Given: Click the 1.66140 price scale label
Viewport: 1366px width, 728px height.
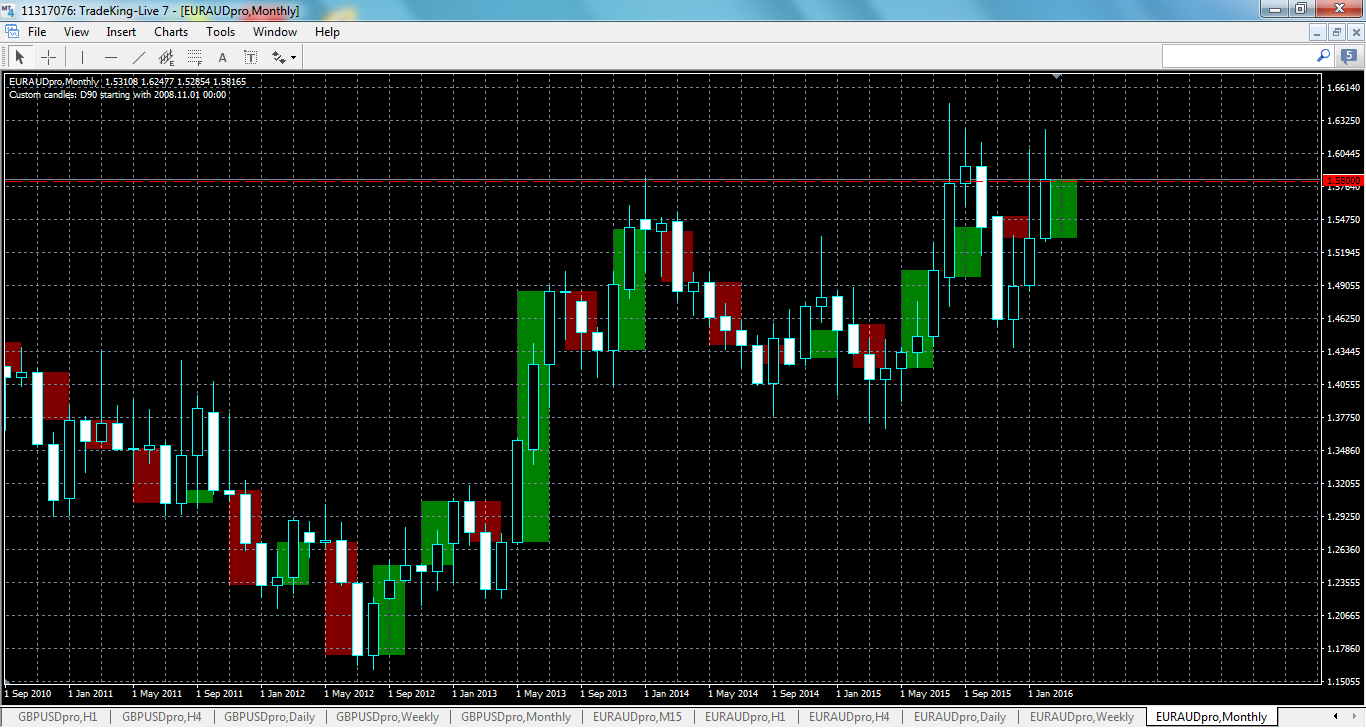Looking at the screenshot, I should point(1342,88).
